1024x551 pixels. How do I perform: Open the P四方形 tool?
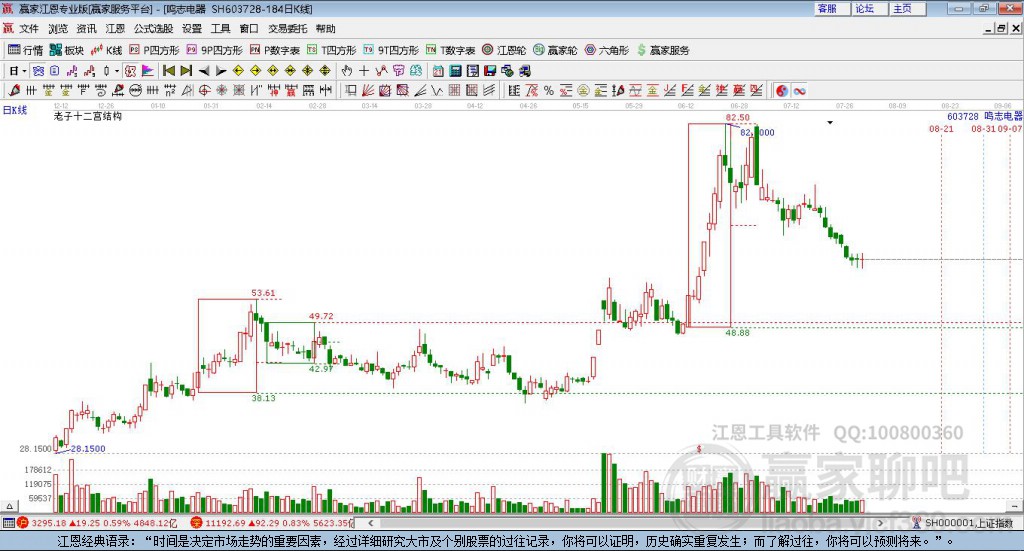154,50
